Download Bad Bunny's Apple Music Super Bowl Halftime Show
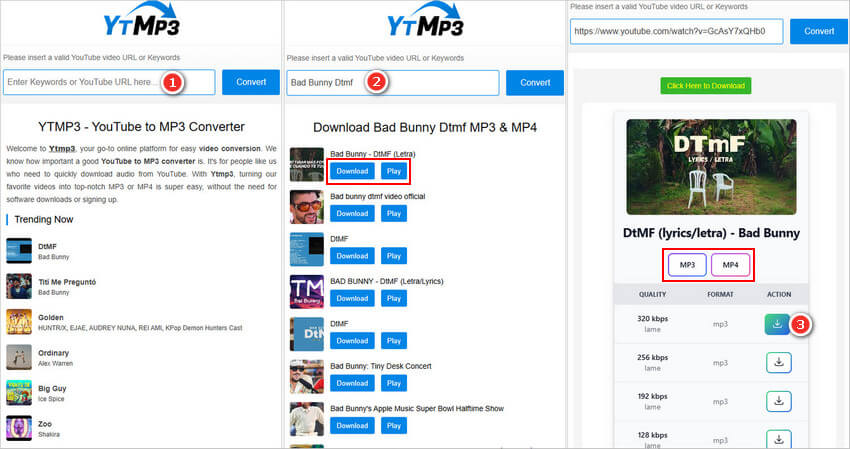This screenshot has width=850, height=449. point(352,426)
